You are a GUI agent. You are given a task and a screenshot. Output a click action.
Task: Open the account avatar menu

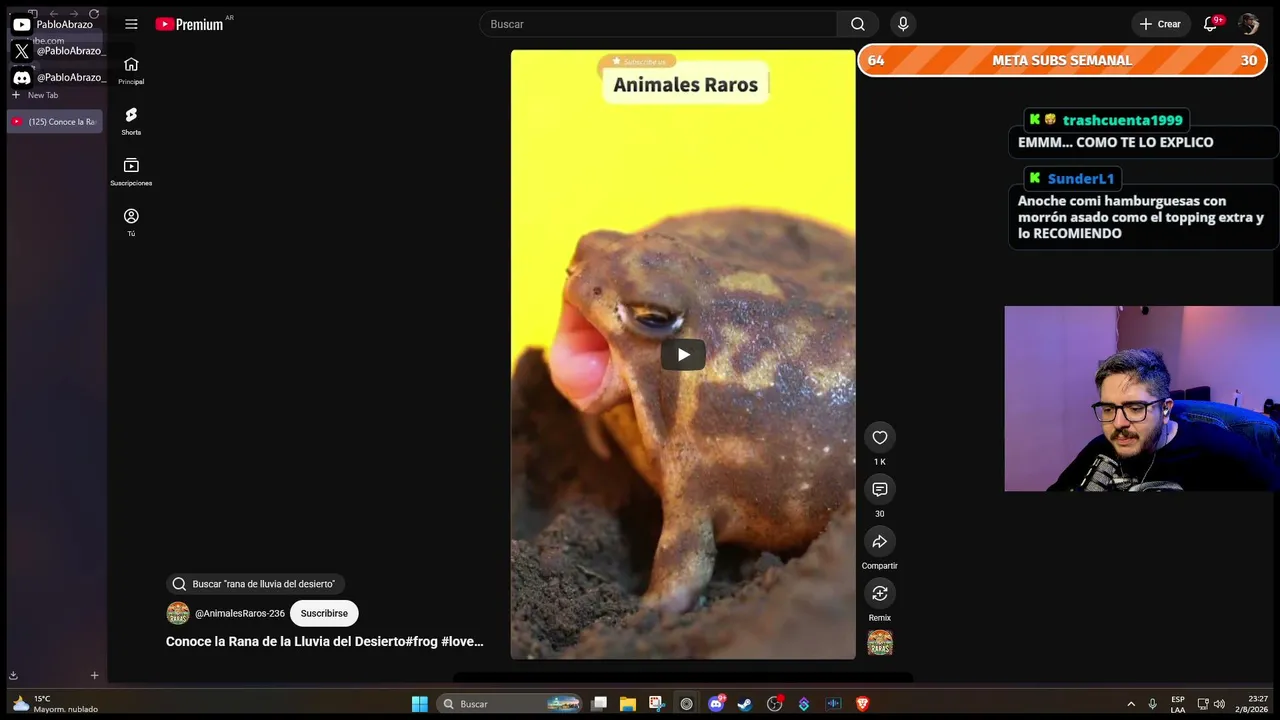1248,24
